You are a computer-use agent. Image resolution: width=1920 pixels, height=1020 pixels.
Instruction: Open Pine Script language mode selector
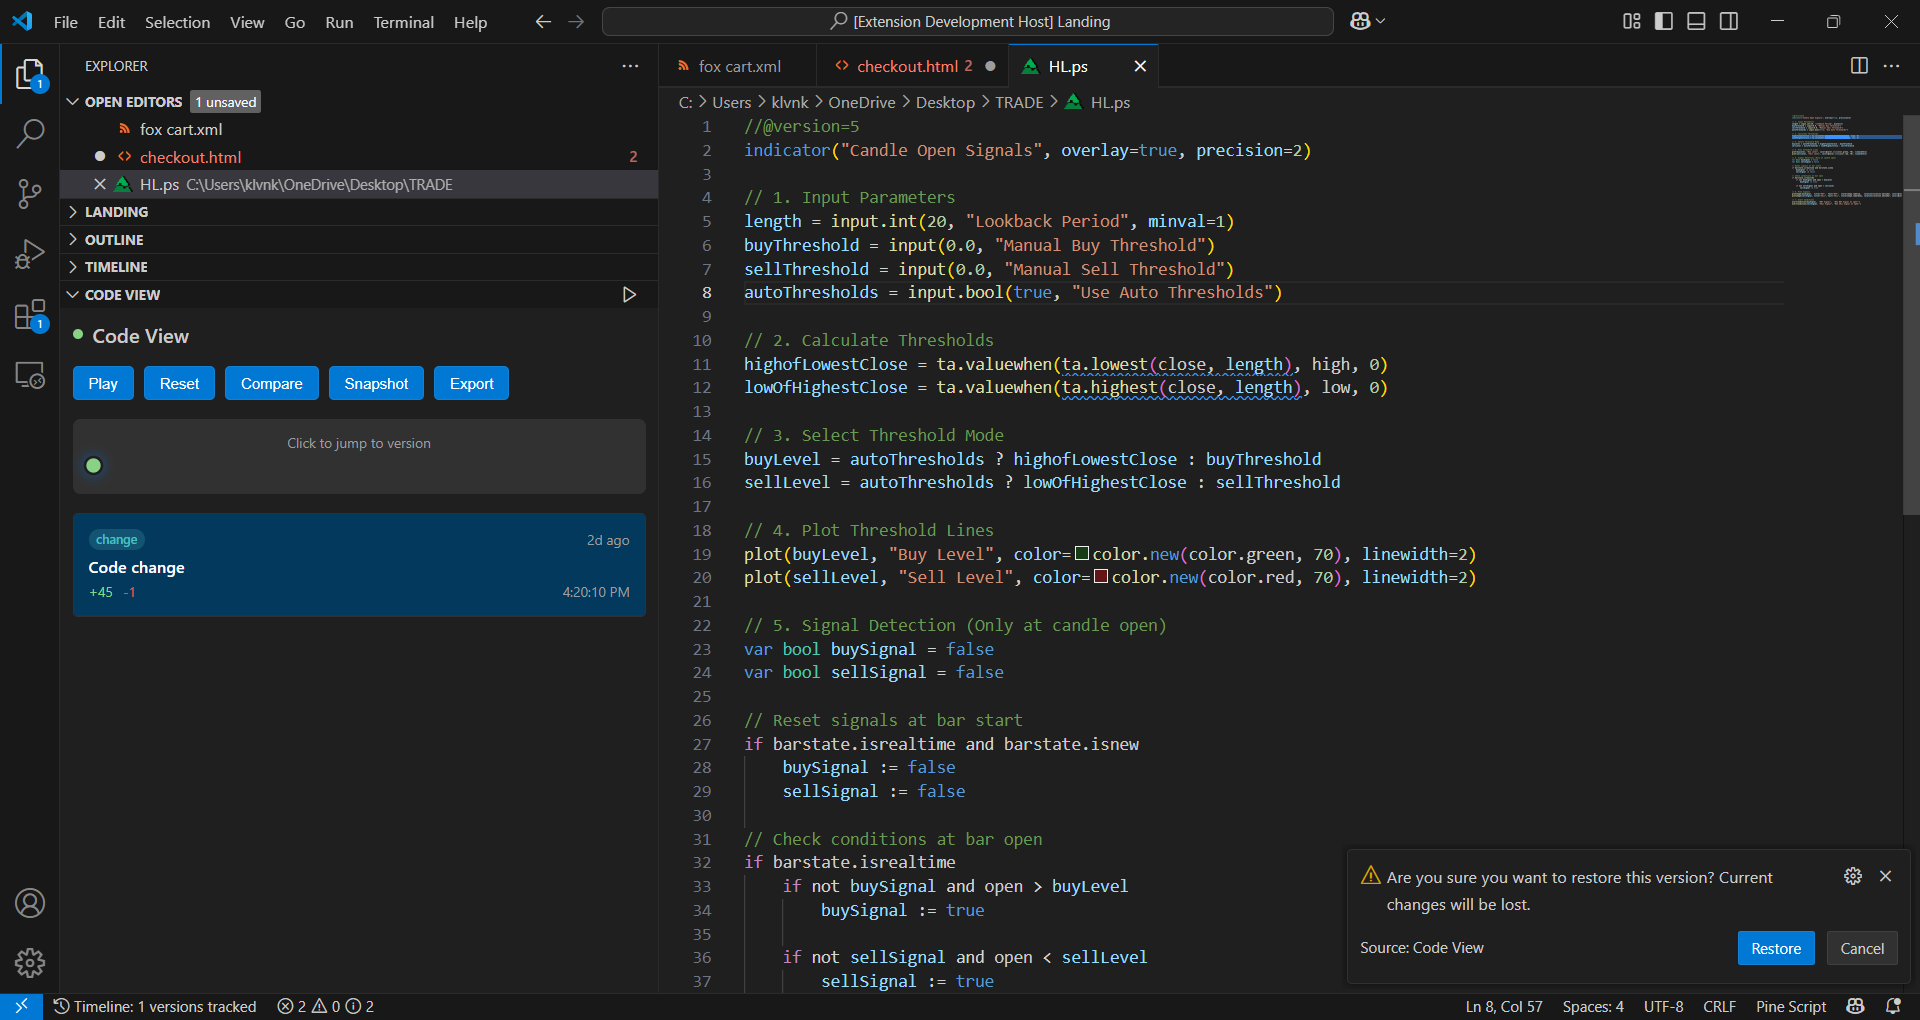click(1791, 1006)
